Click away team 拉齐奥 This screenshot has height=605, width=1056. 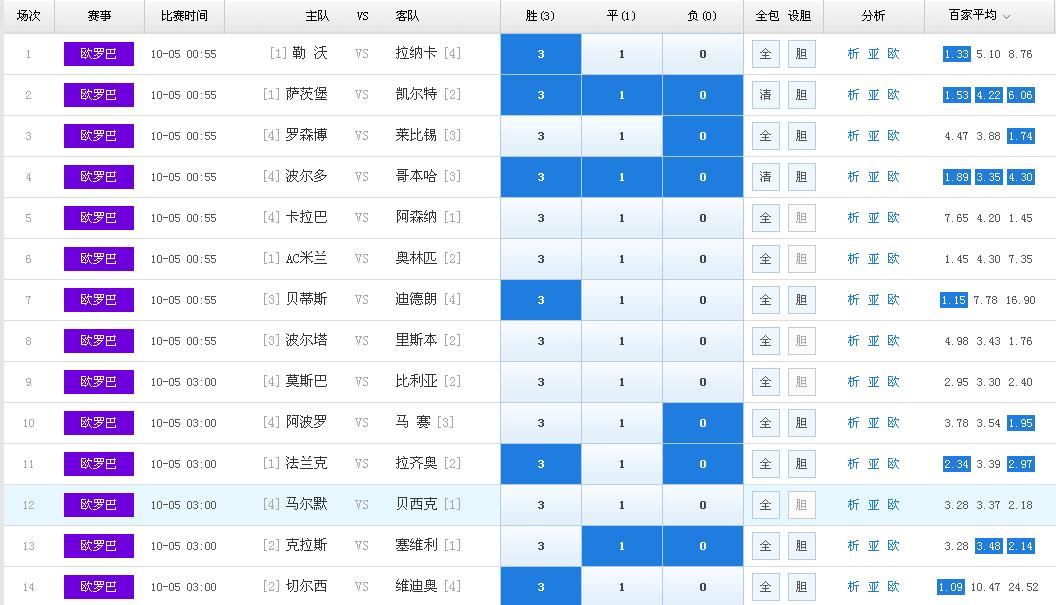416,463
